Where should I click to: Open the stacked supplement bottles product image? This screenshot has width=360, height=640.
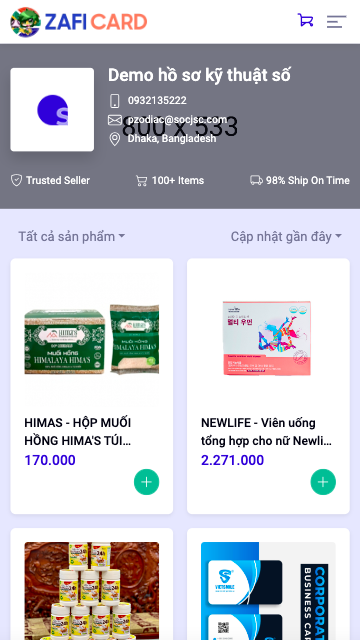[x=92, y=591]
